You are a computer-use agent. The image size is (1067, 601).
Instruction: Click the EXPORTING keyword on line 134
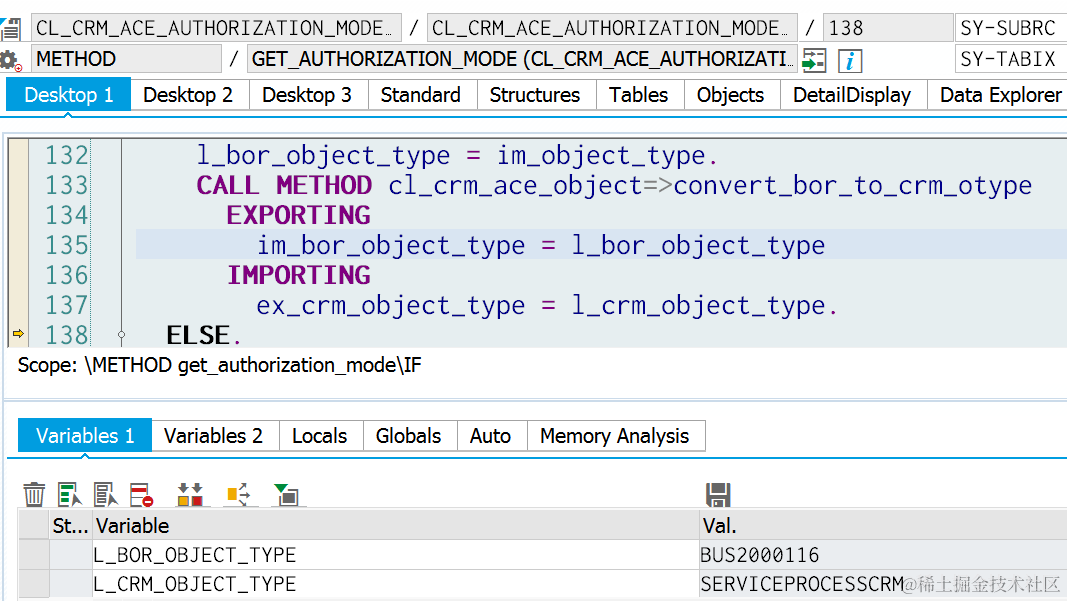tap(298, 215)
